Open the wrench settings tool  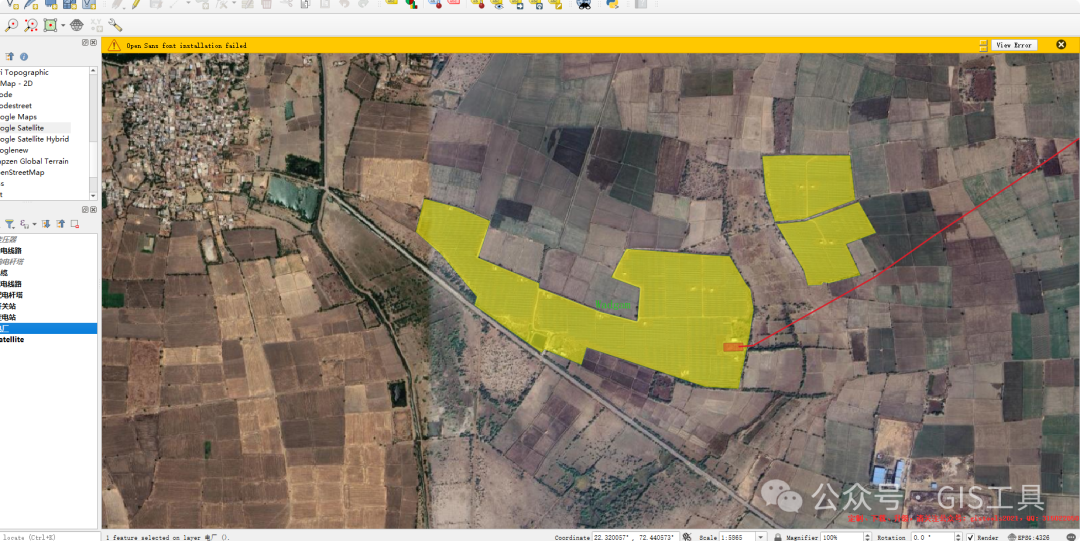click(115, 25)
